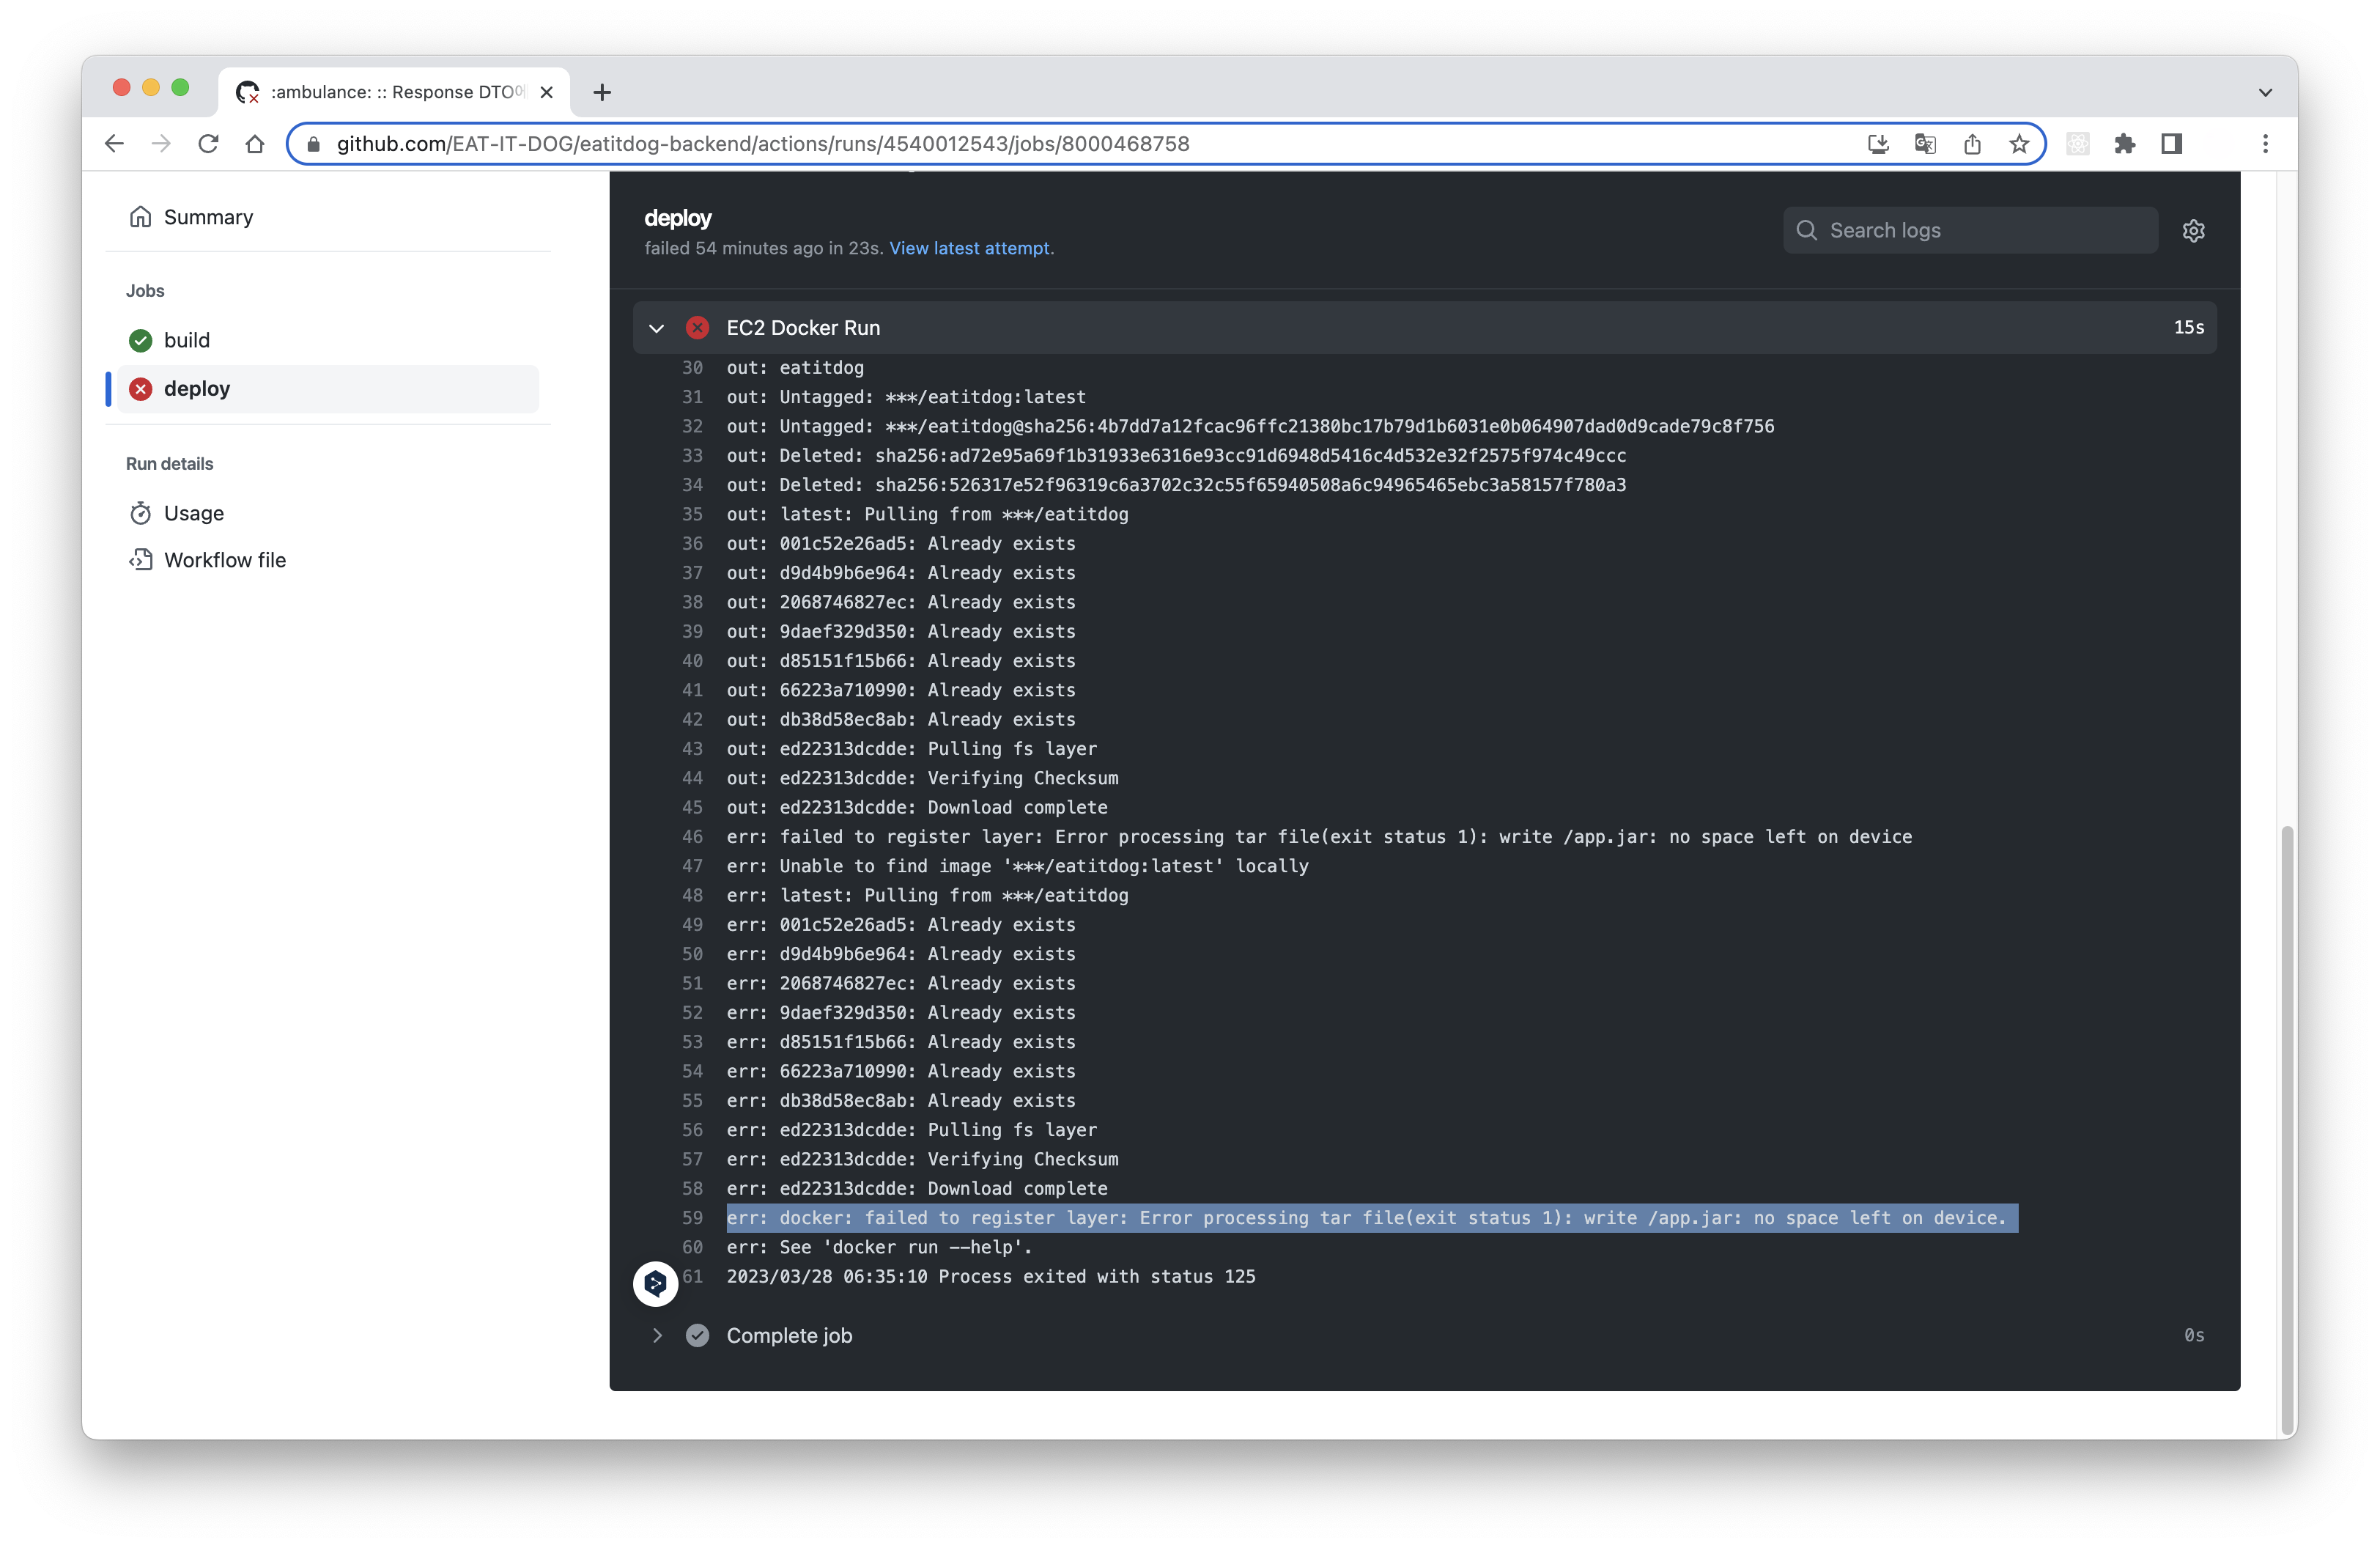Click the install app download icon
Image resolution: width=2380 pixels, height=1548 pixels.
[1878, 144]
